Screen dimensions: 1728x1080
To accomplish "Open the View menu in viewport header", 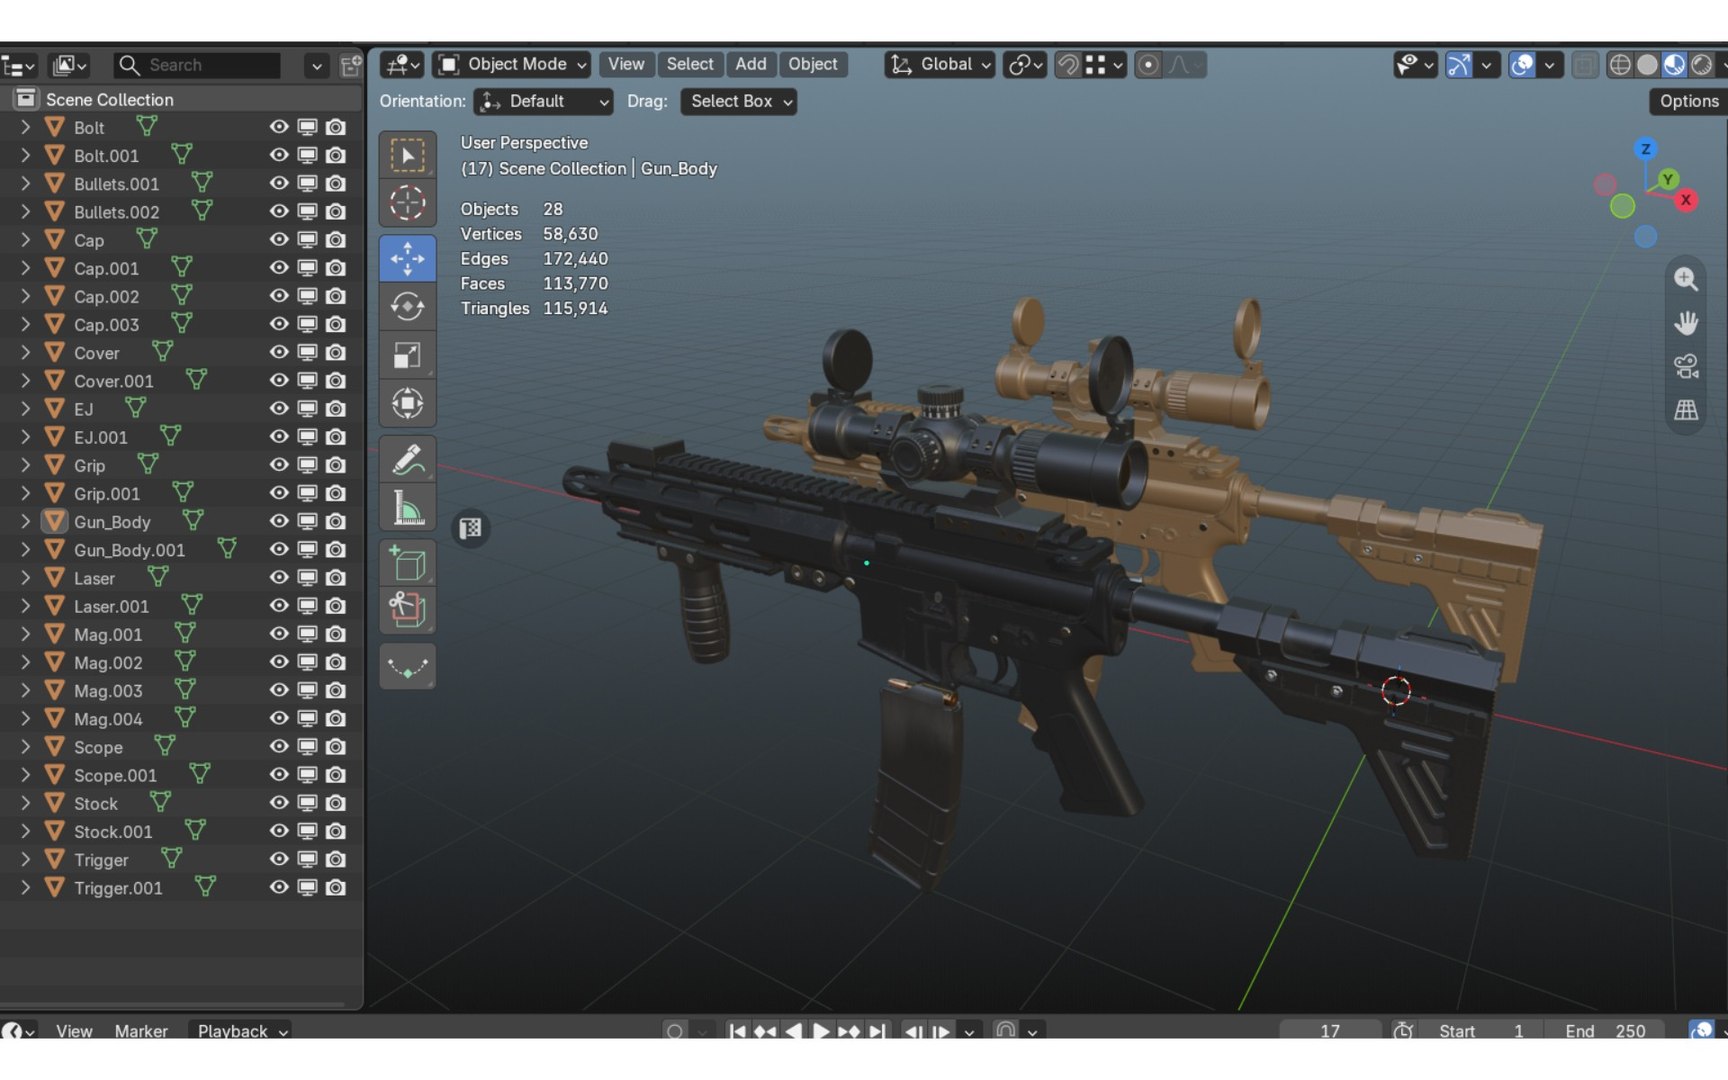I will tap(626, 64).
